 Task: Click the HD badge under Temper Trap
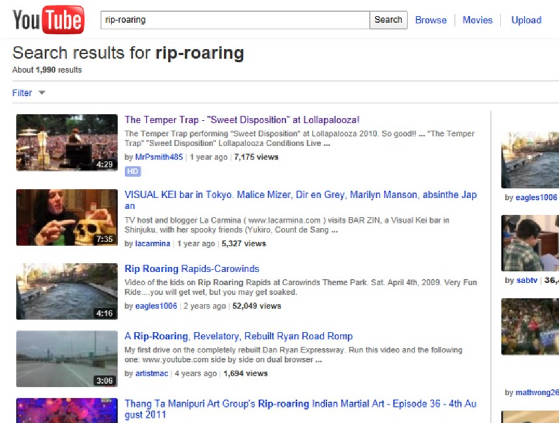pyautogui.click(x=132, y=171)
